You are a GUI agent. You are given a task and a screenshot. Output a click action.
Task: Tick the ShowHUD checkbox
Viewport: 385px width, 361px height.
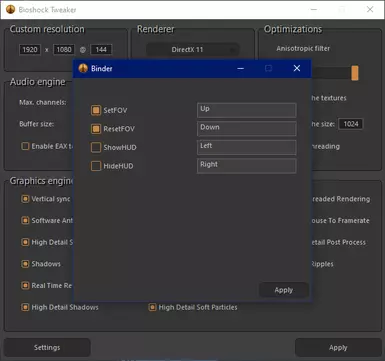pos(96,147)
